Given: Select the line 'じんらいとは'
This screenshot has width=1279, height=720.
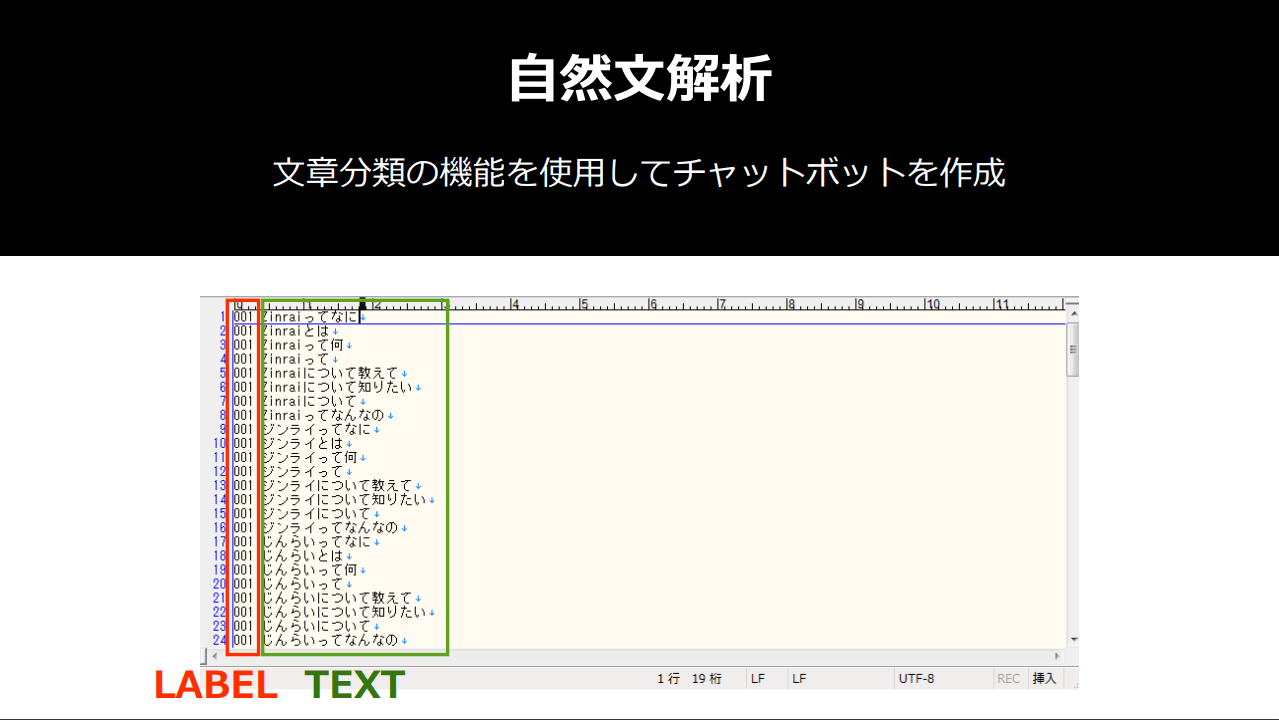Looking at the screenshot, I should 302,555.
